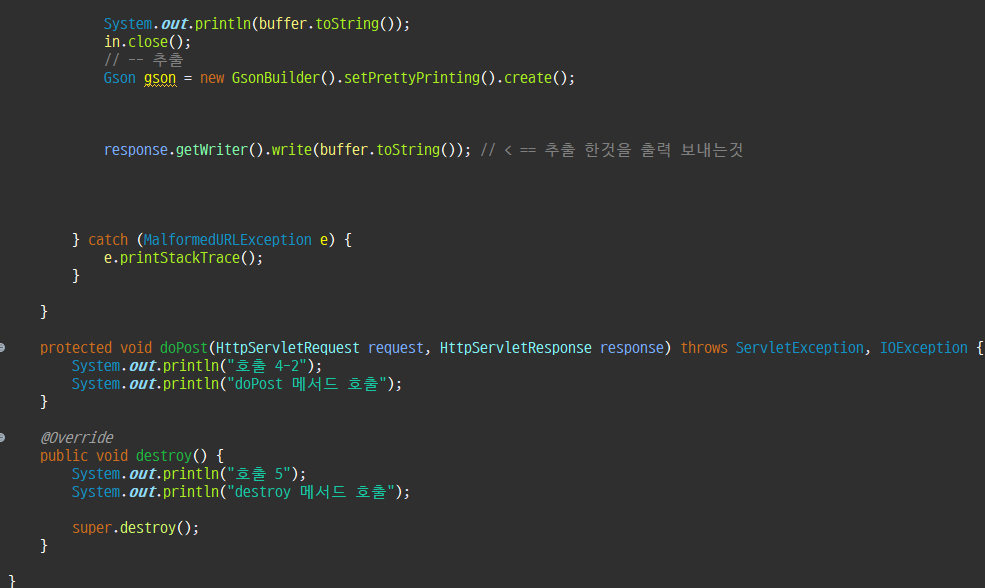Click response in the getWriter line

pos(136,150)
